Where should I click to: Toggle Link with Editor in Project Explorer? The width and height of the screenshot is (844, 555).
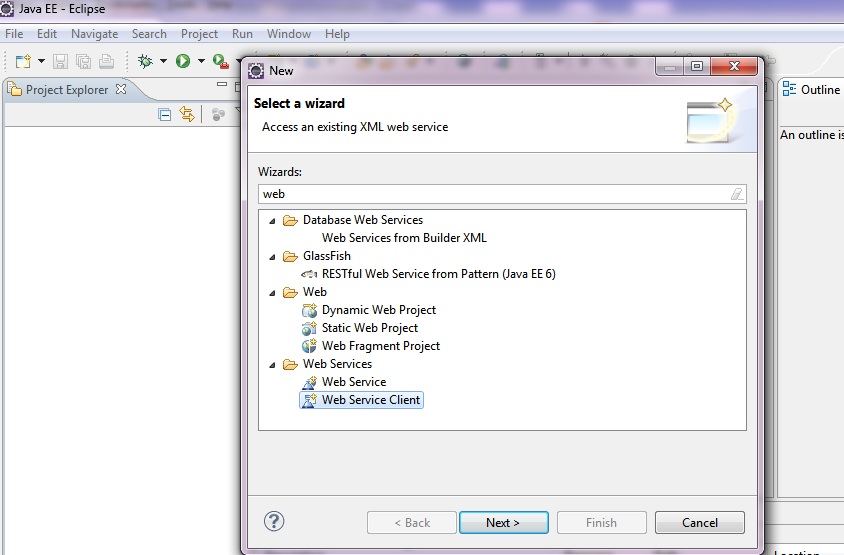(187, 114)
